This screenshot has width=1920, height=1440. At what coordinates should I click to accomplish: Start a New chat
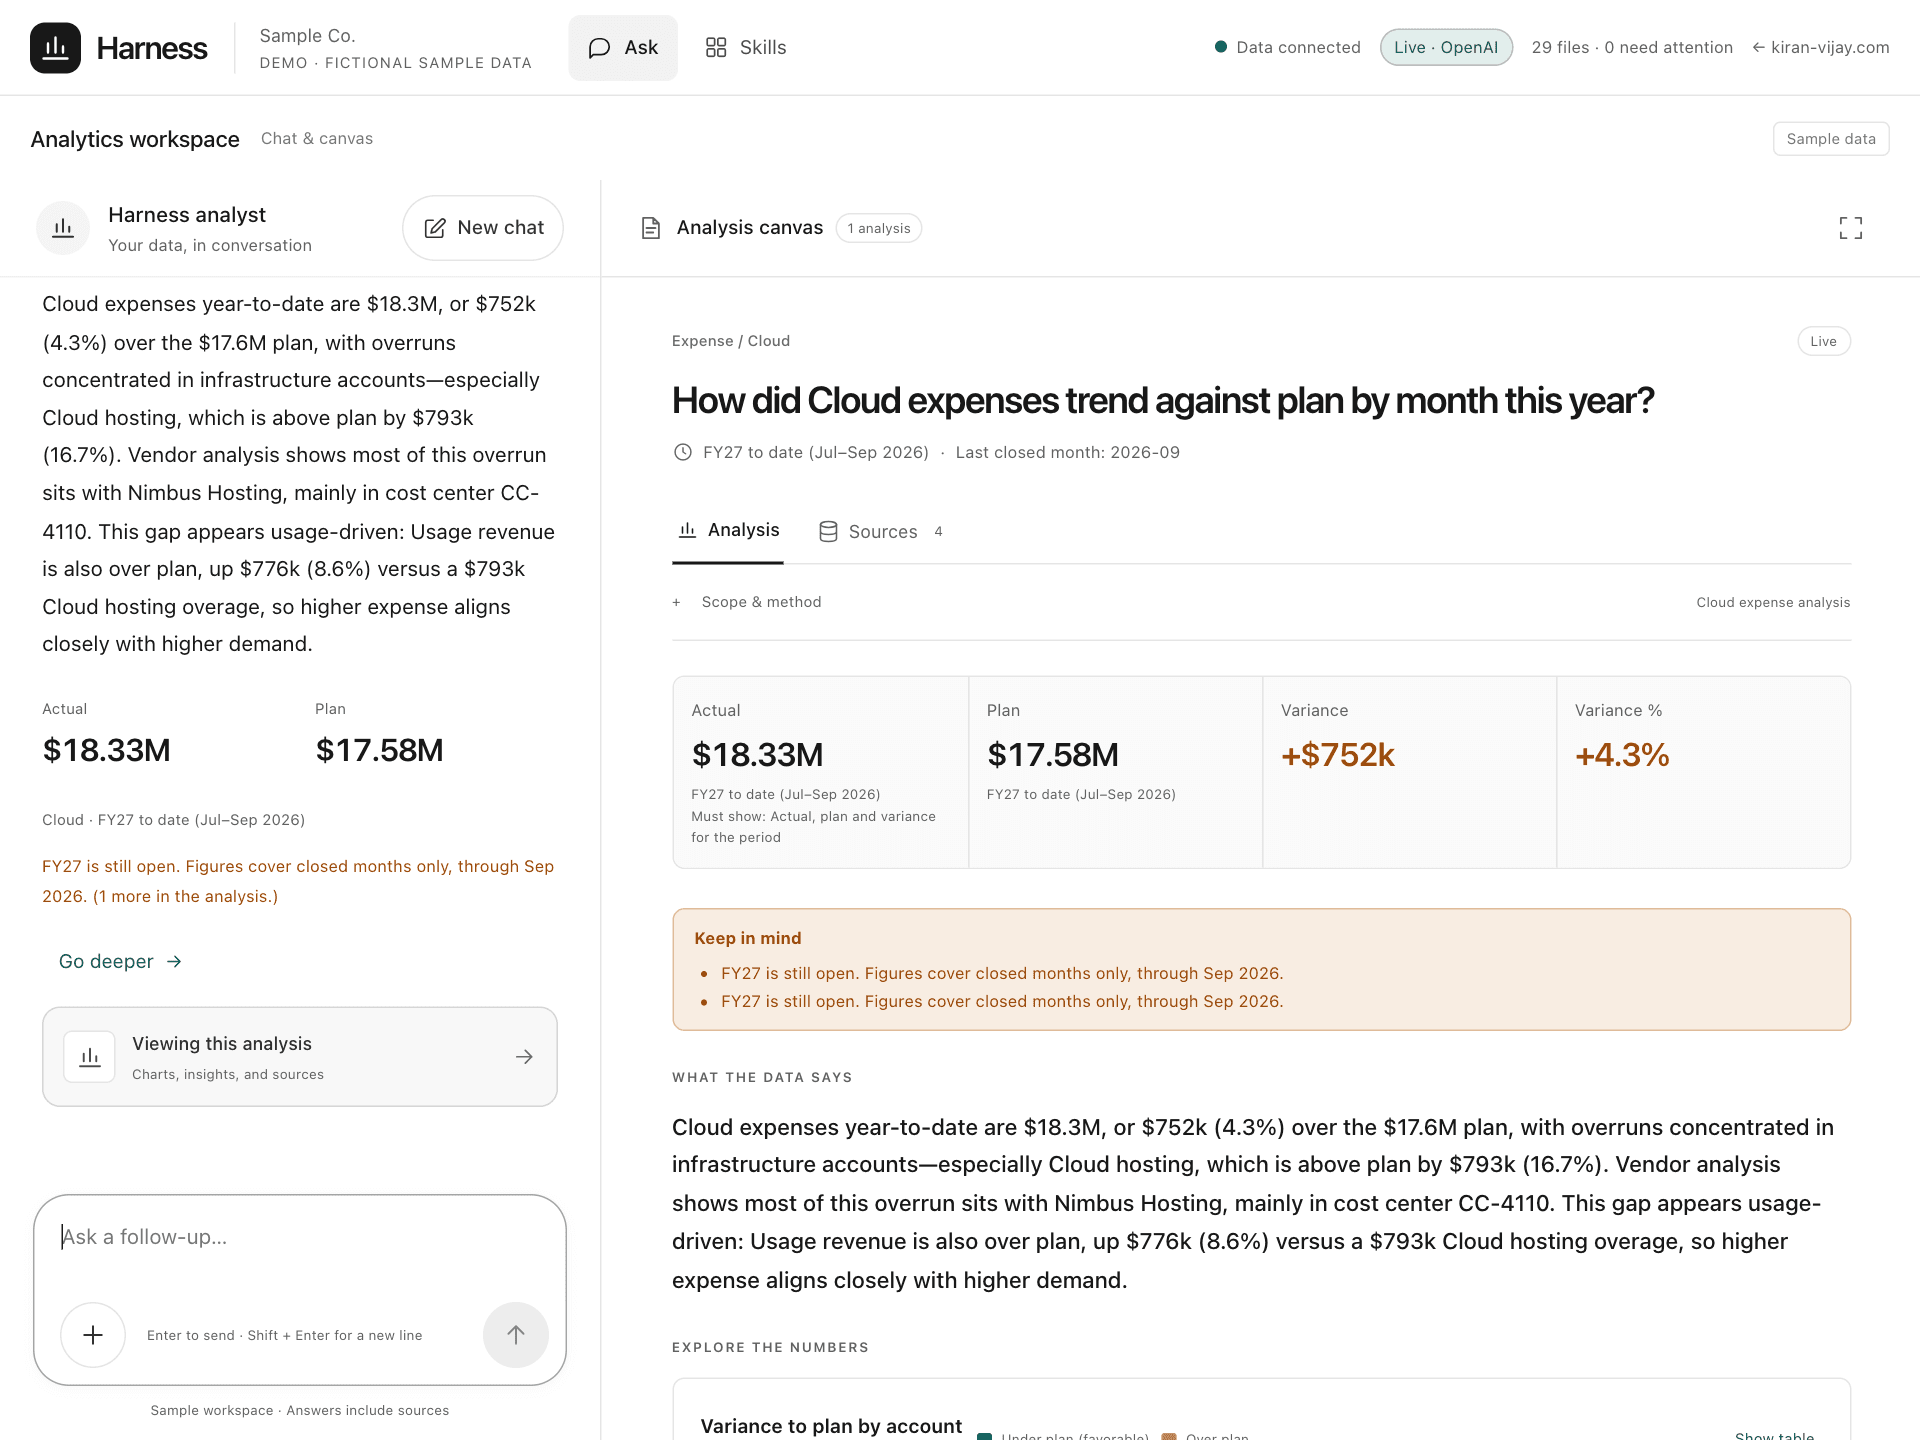[483, 228]
